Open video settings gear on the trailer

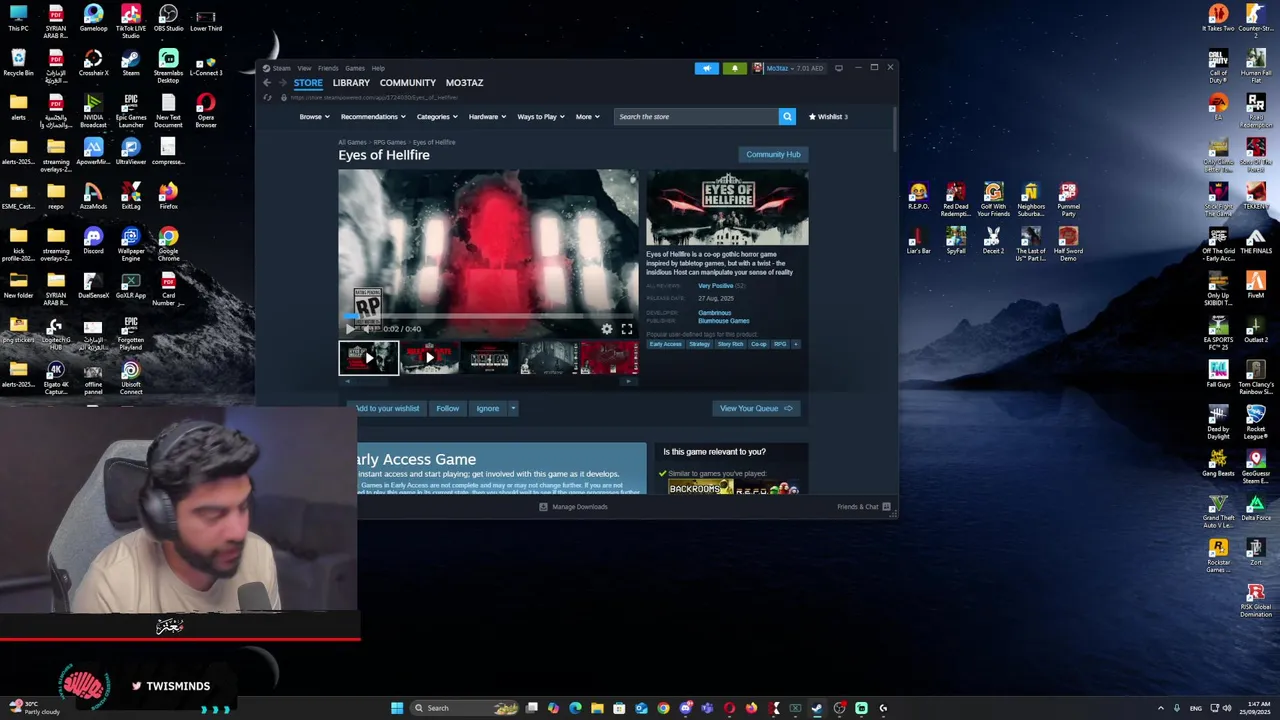[x=606, y=329]
